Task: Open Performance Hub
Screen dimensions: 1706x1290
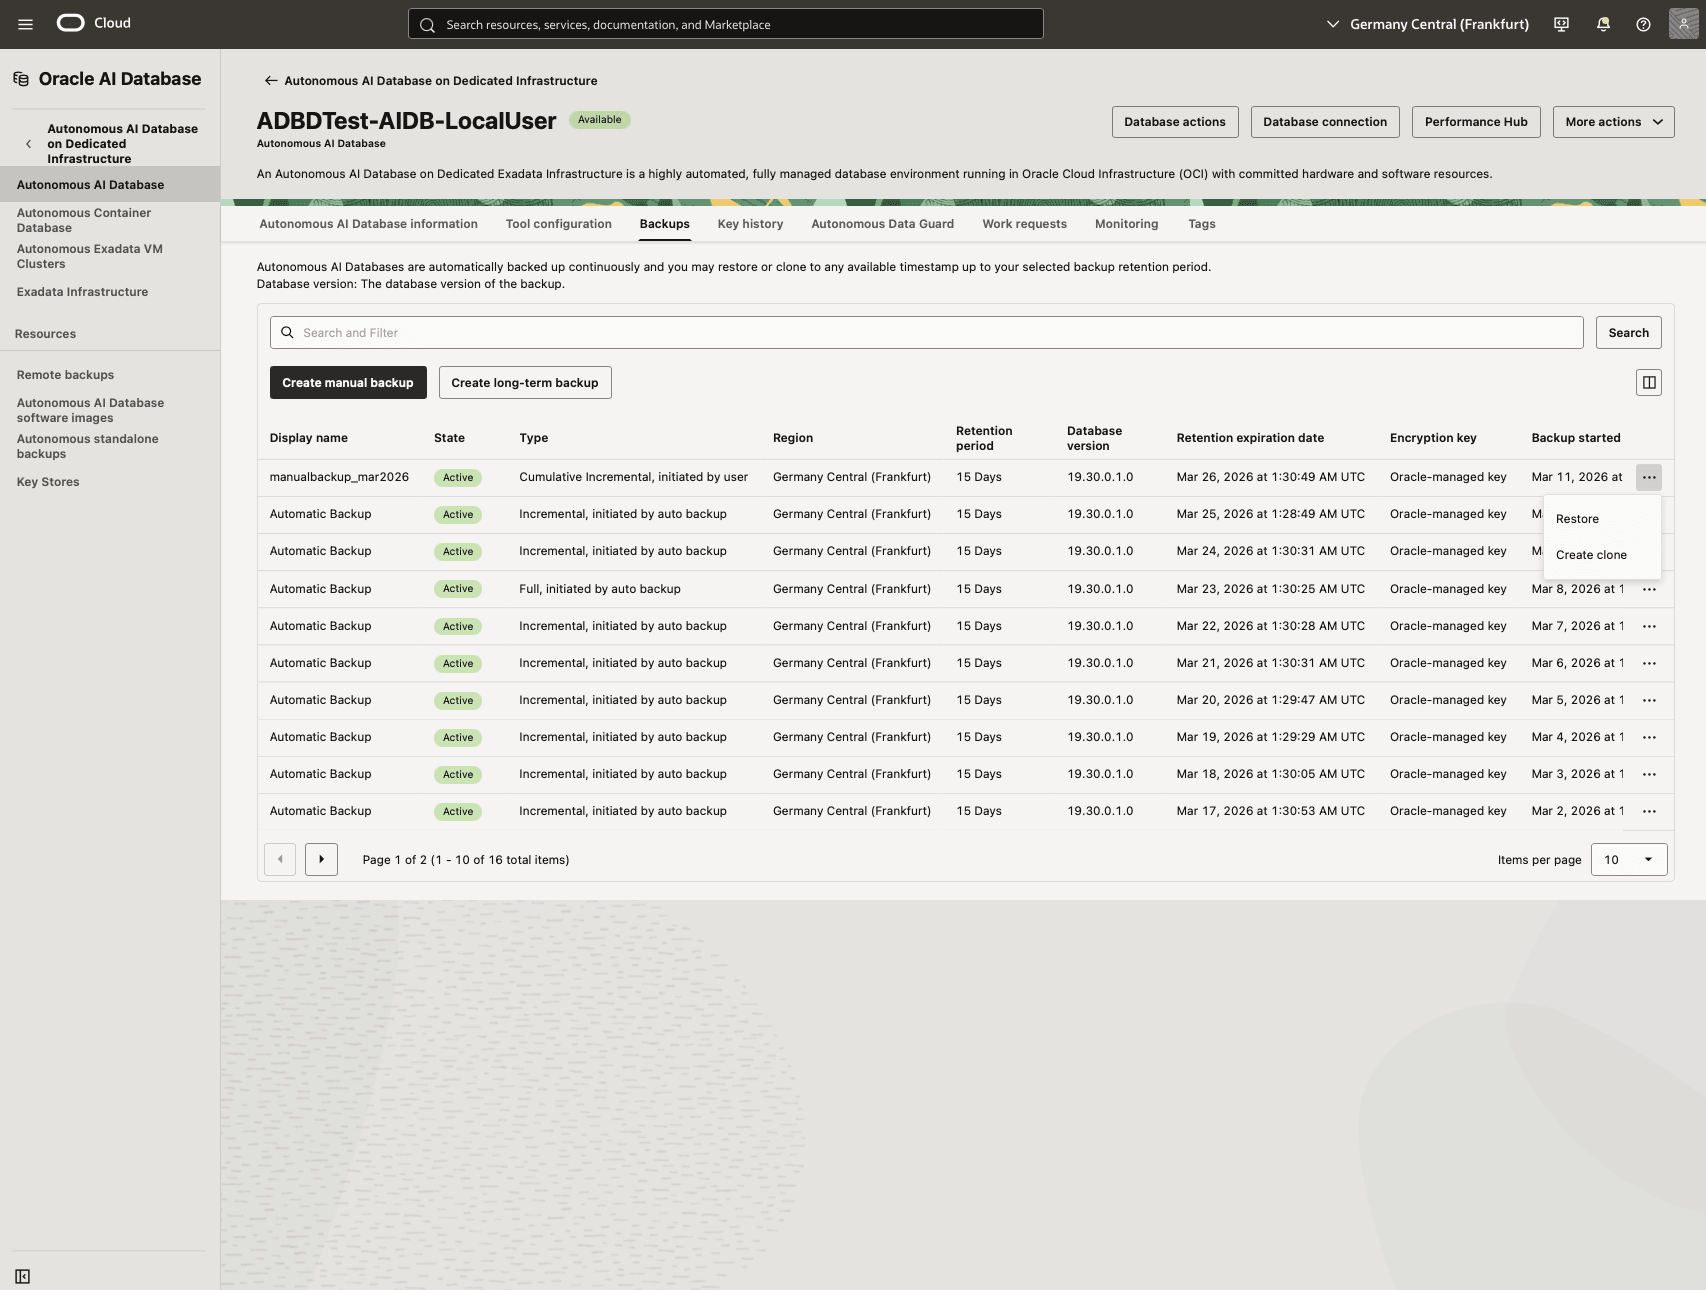Action: click(1476, 122)
